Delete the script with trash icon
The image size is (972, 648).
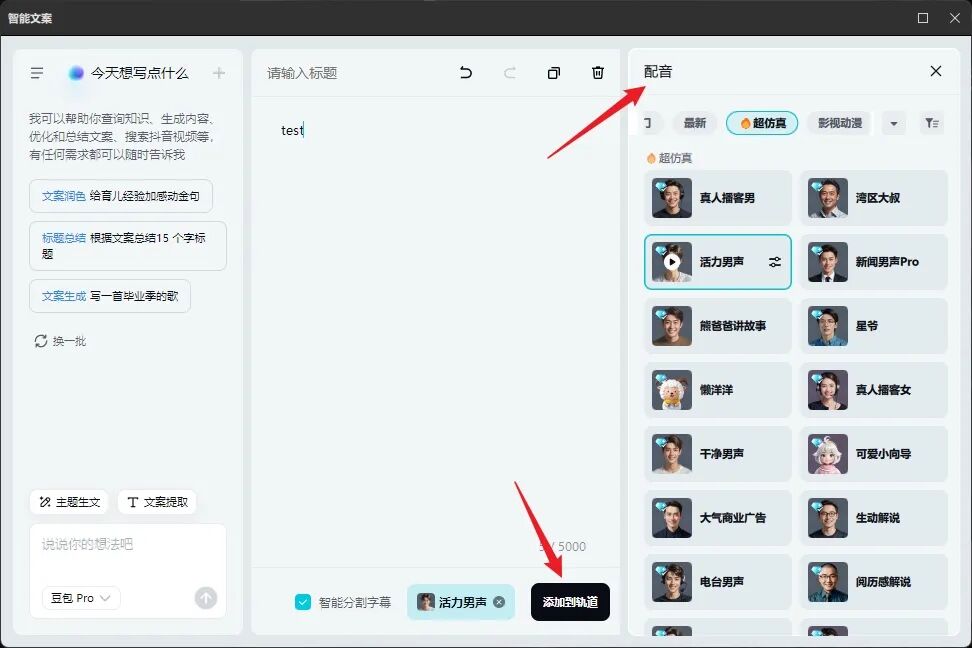point(598,73)
